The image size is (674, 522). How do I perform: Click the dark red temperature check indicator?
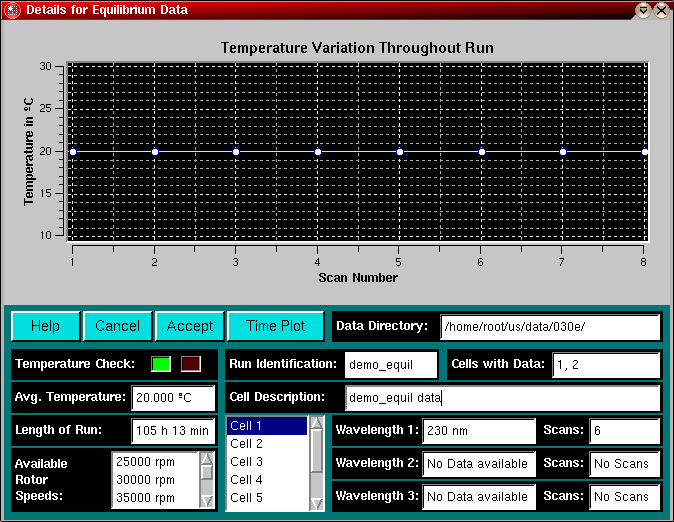pos(191,364)
